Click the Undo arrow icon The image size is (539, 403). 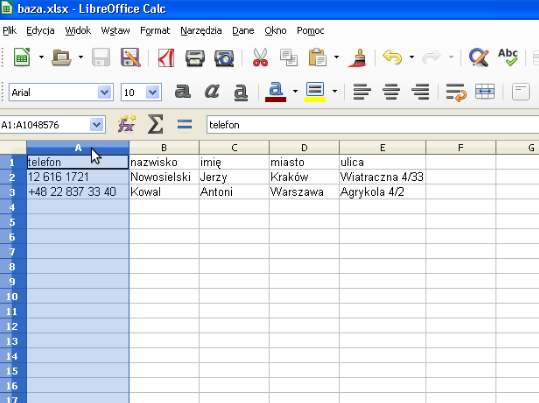click(392, 57)
